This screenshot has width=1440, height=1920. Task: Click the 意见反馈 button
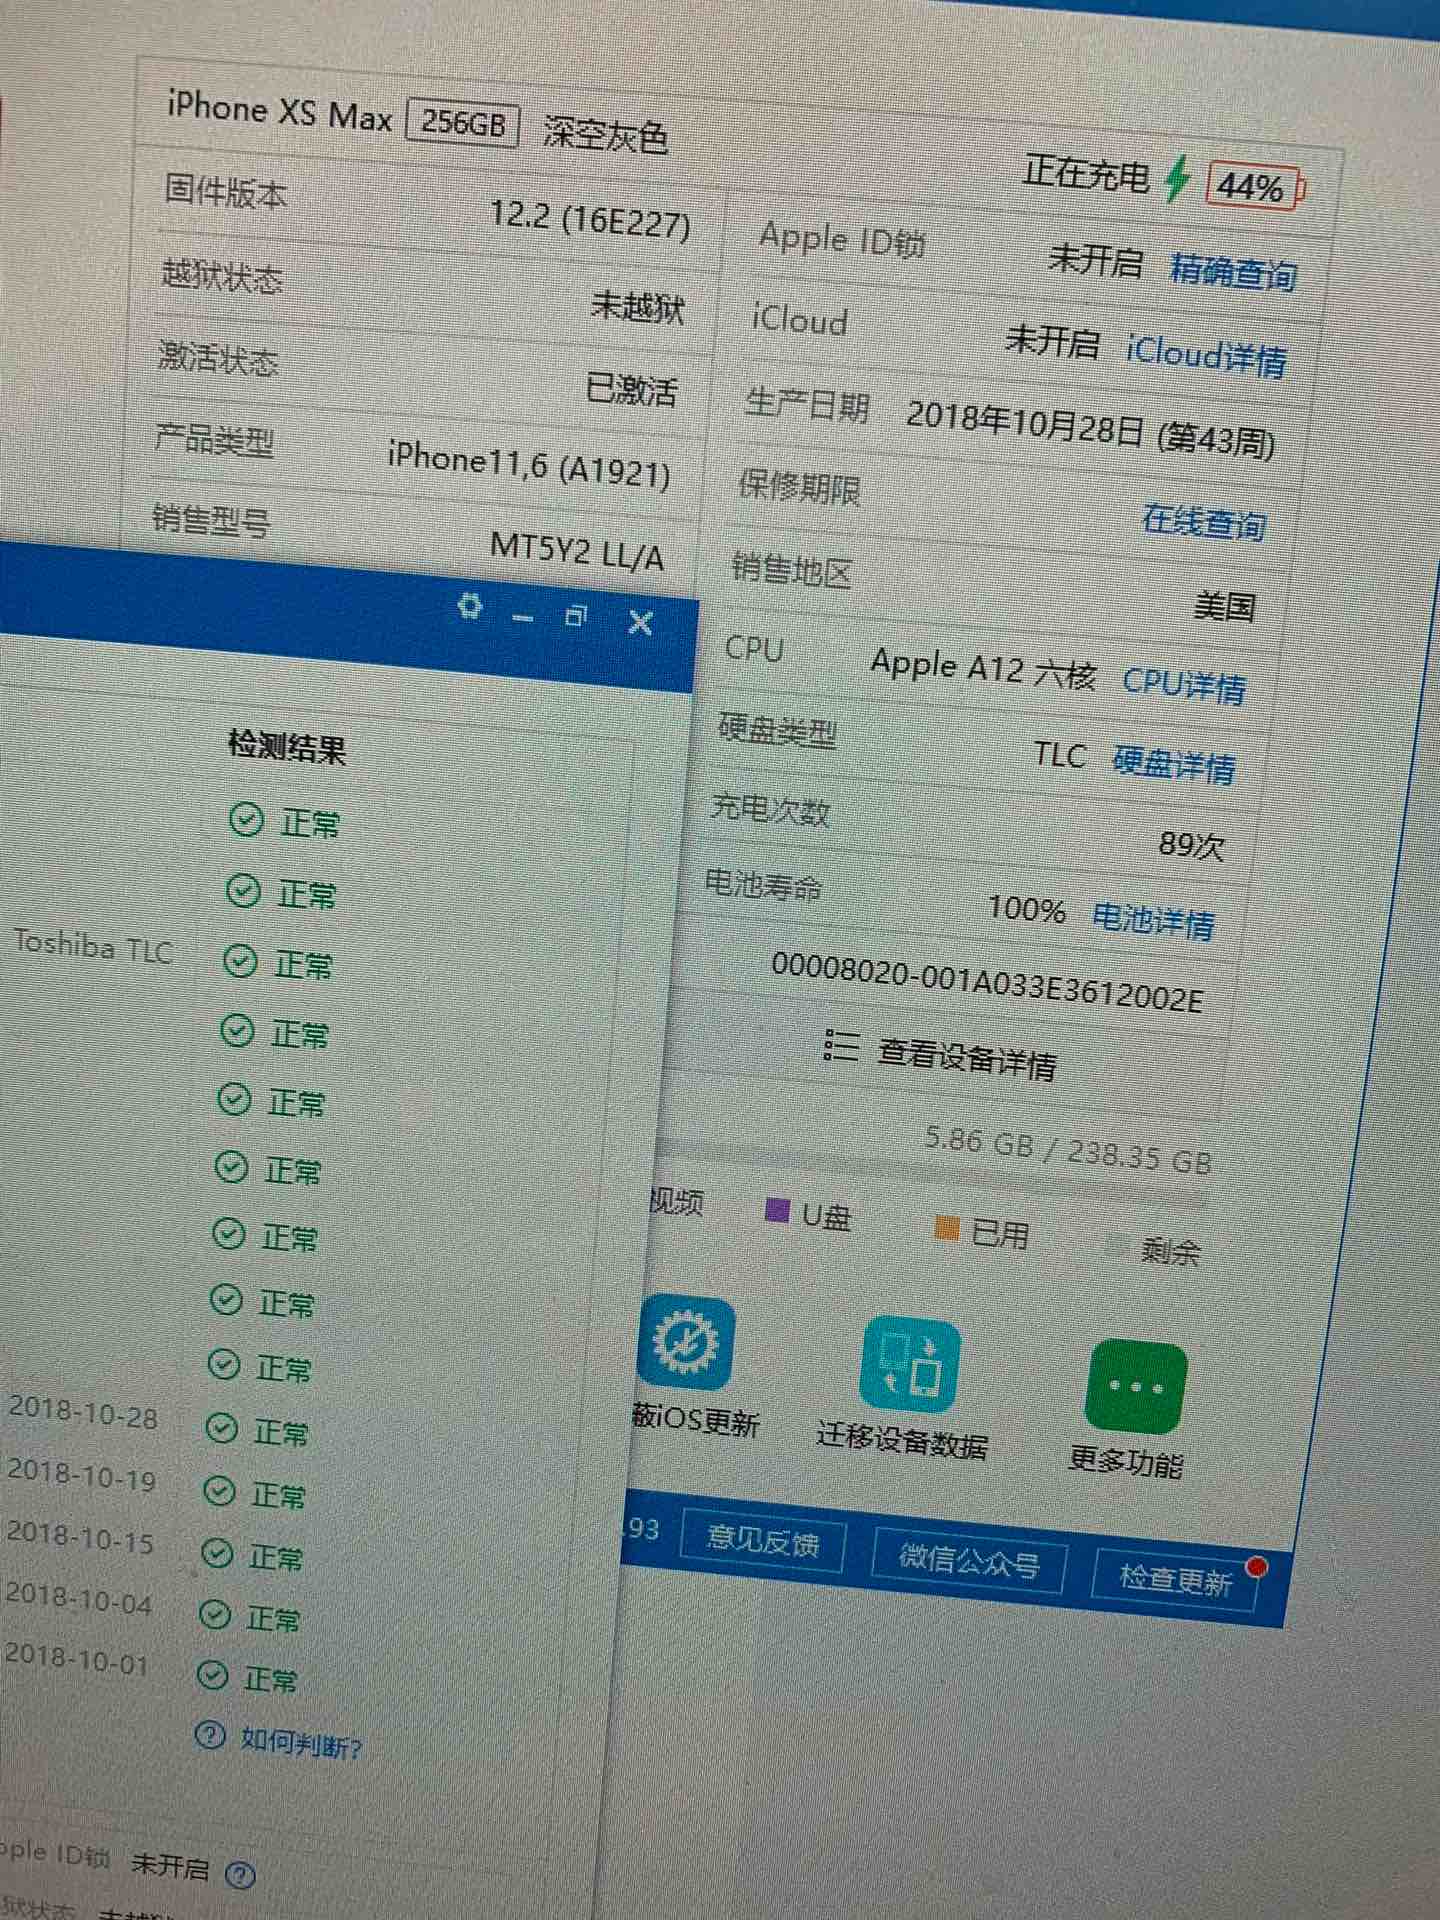click(763, 1540)
